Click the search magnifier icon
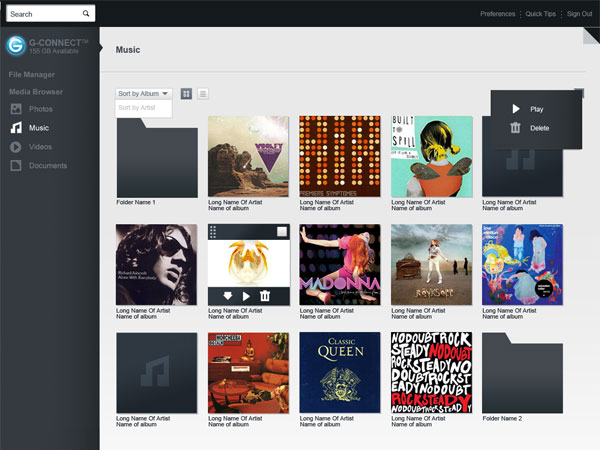 pos(86,14)
